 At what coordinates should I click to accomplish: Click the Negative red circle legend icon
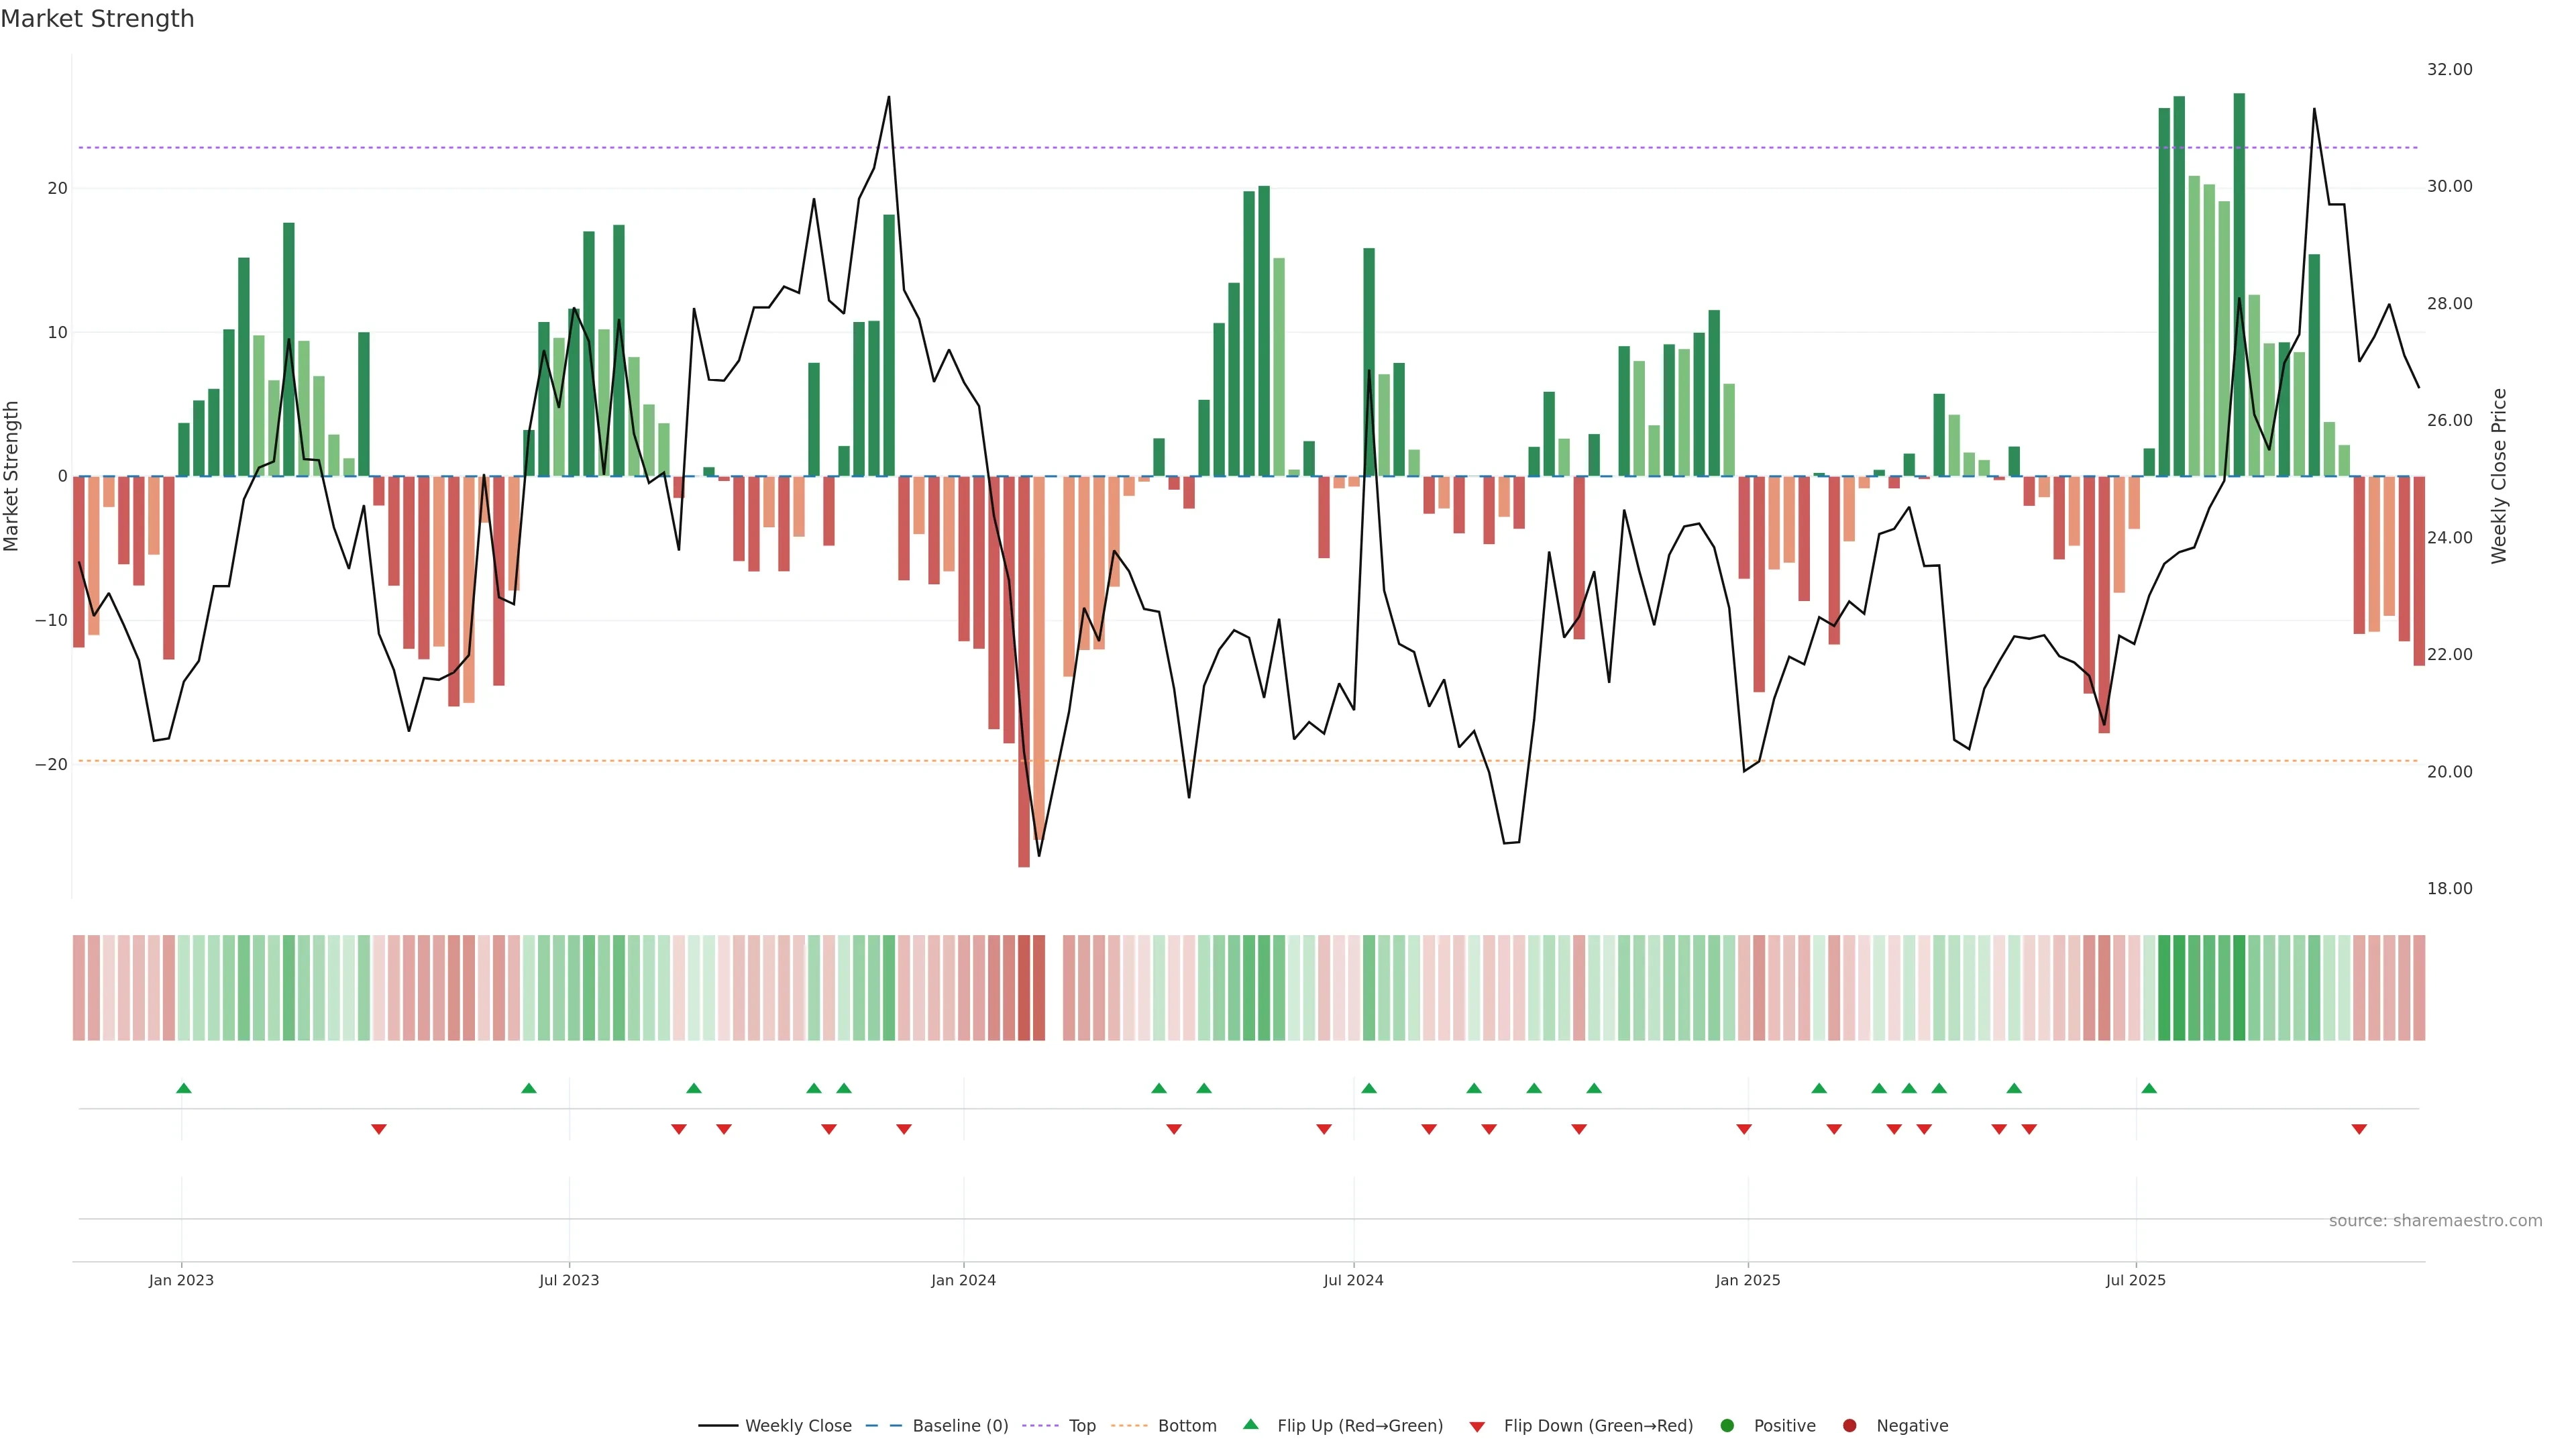pos(1849,1426)
